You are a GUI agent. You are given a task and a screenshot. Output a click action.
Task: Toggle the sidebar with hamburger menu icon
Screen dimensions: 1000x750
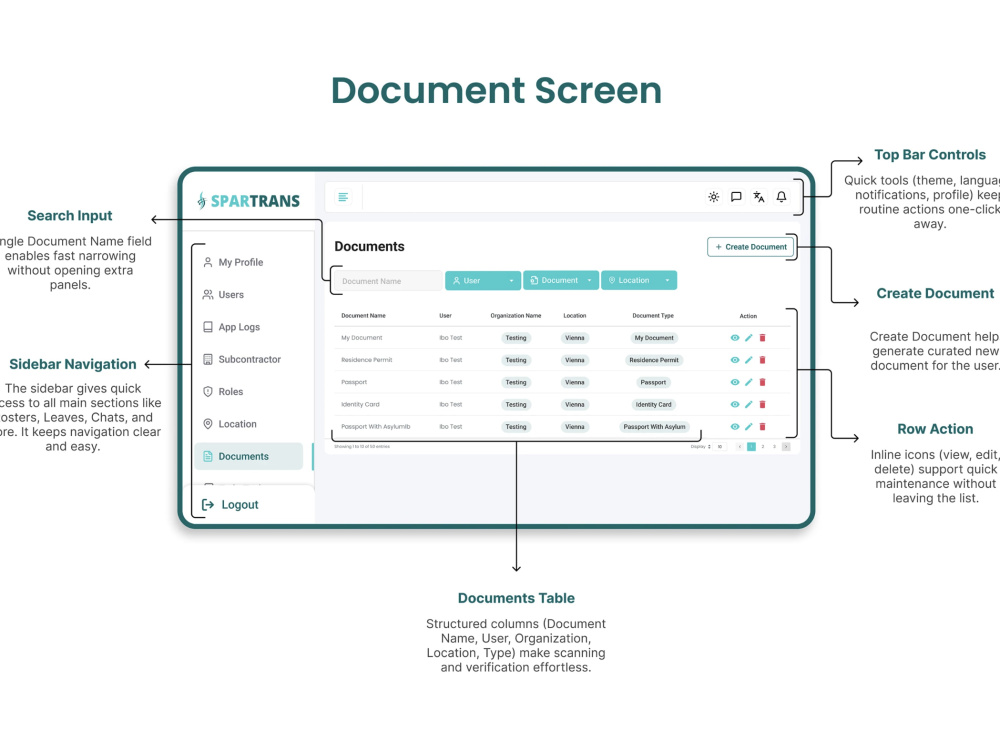pyautogui.click(x=343, y=197)
